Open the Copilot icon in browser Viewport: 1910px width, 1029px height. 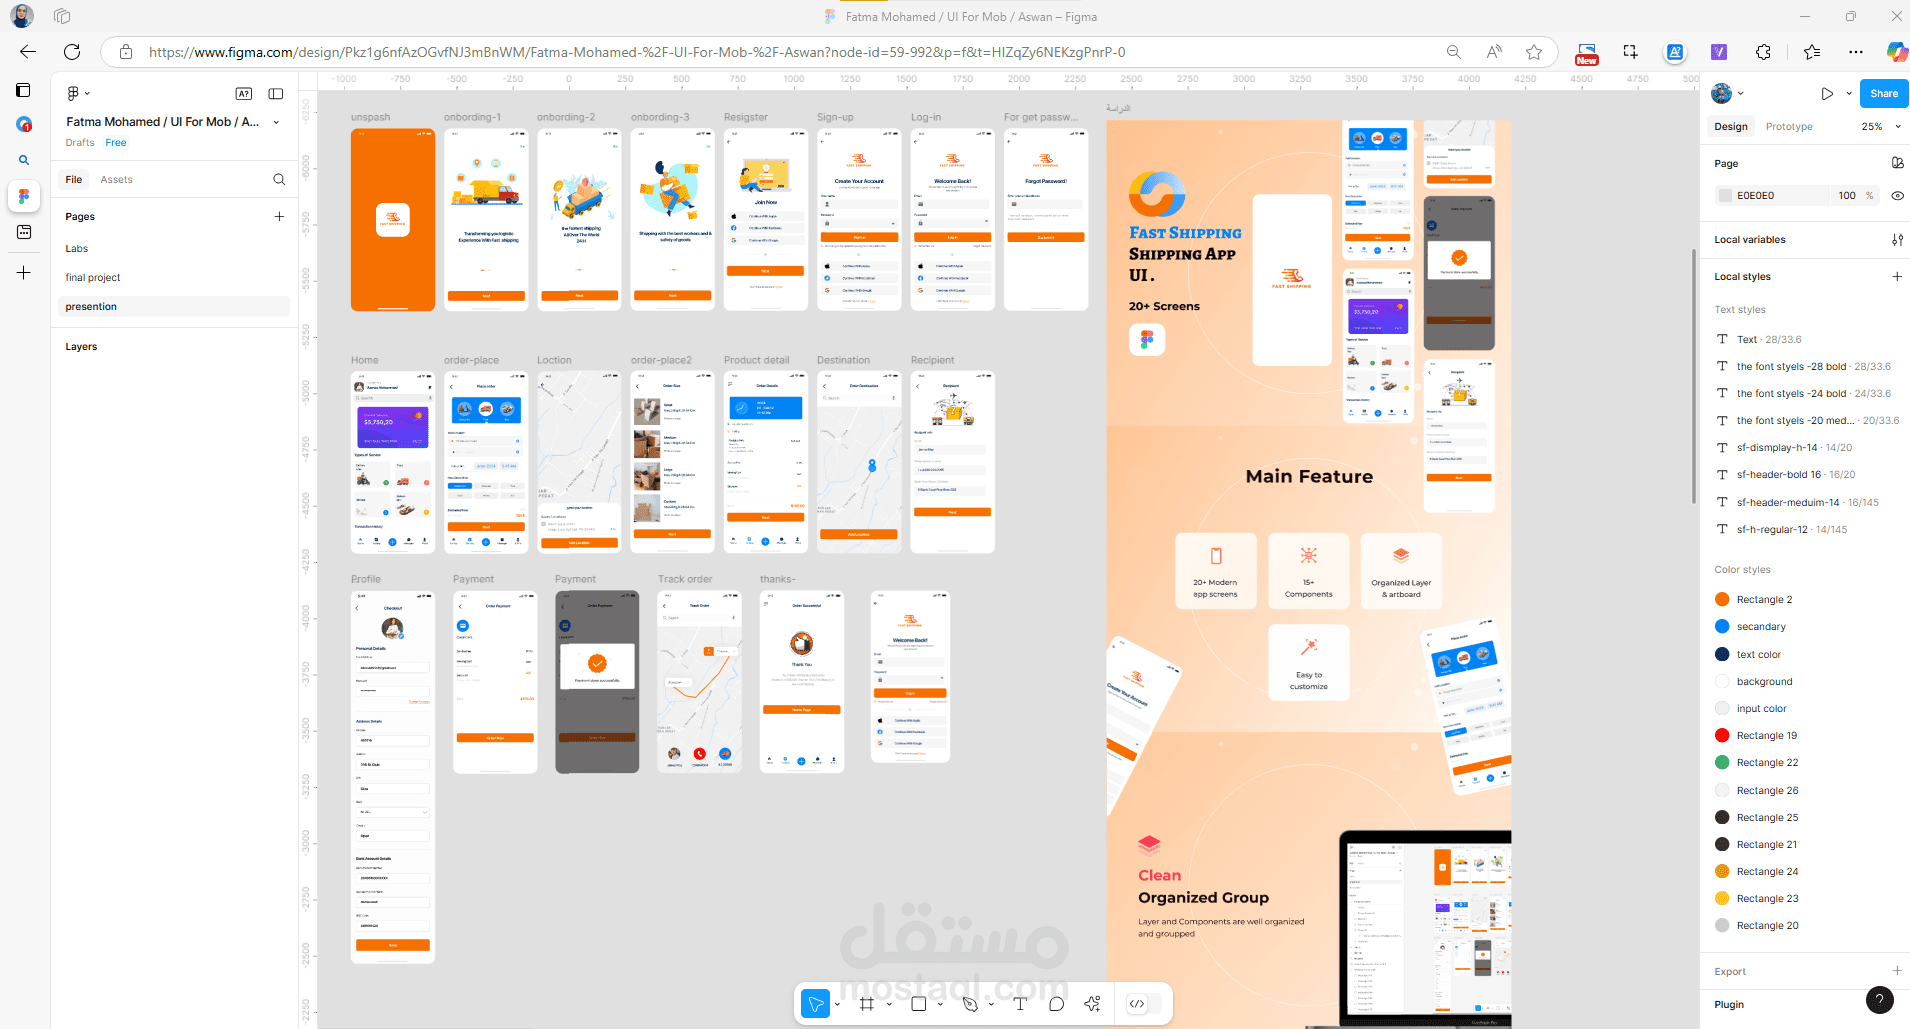tap(1896, 52)
